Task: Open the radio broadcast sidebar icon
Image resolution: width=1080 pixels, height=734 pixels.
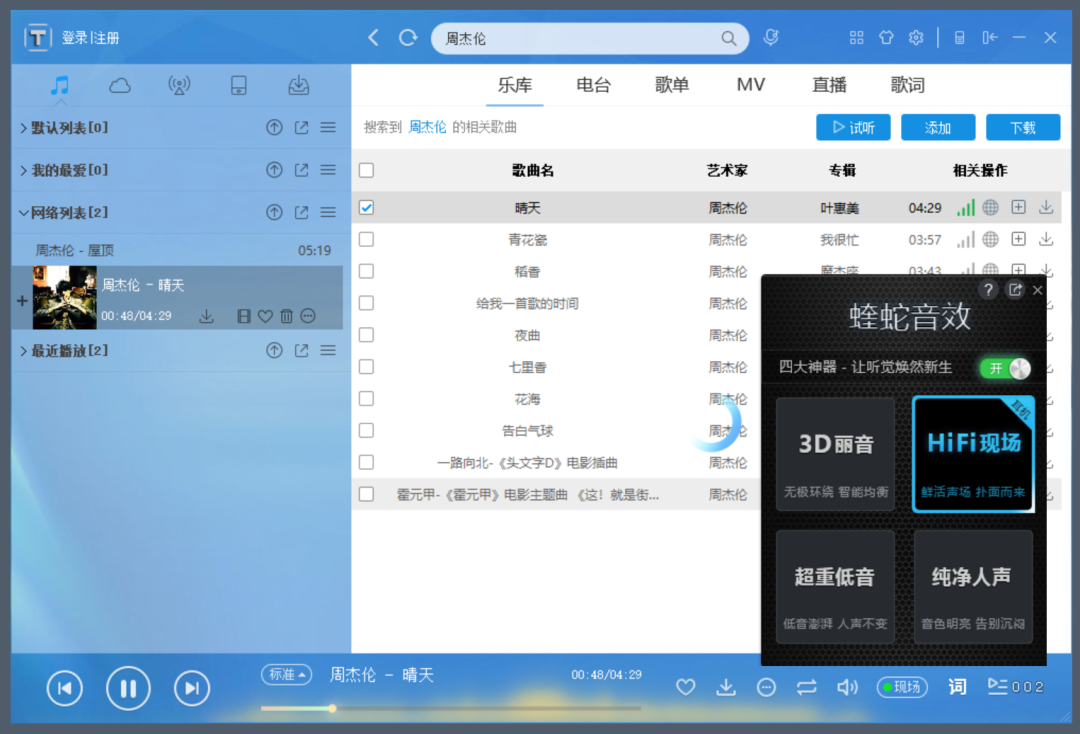Action: [x=179, y=85]
